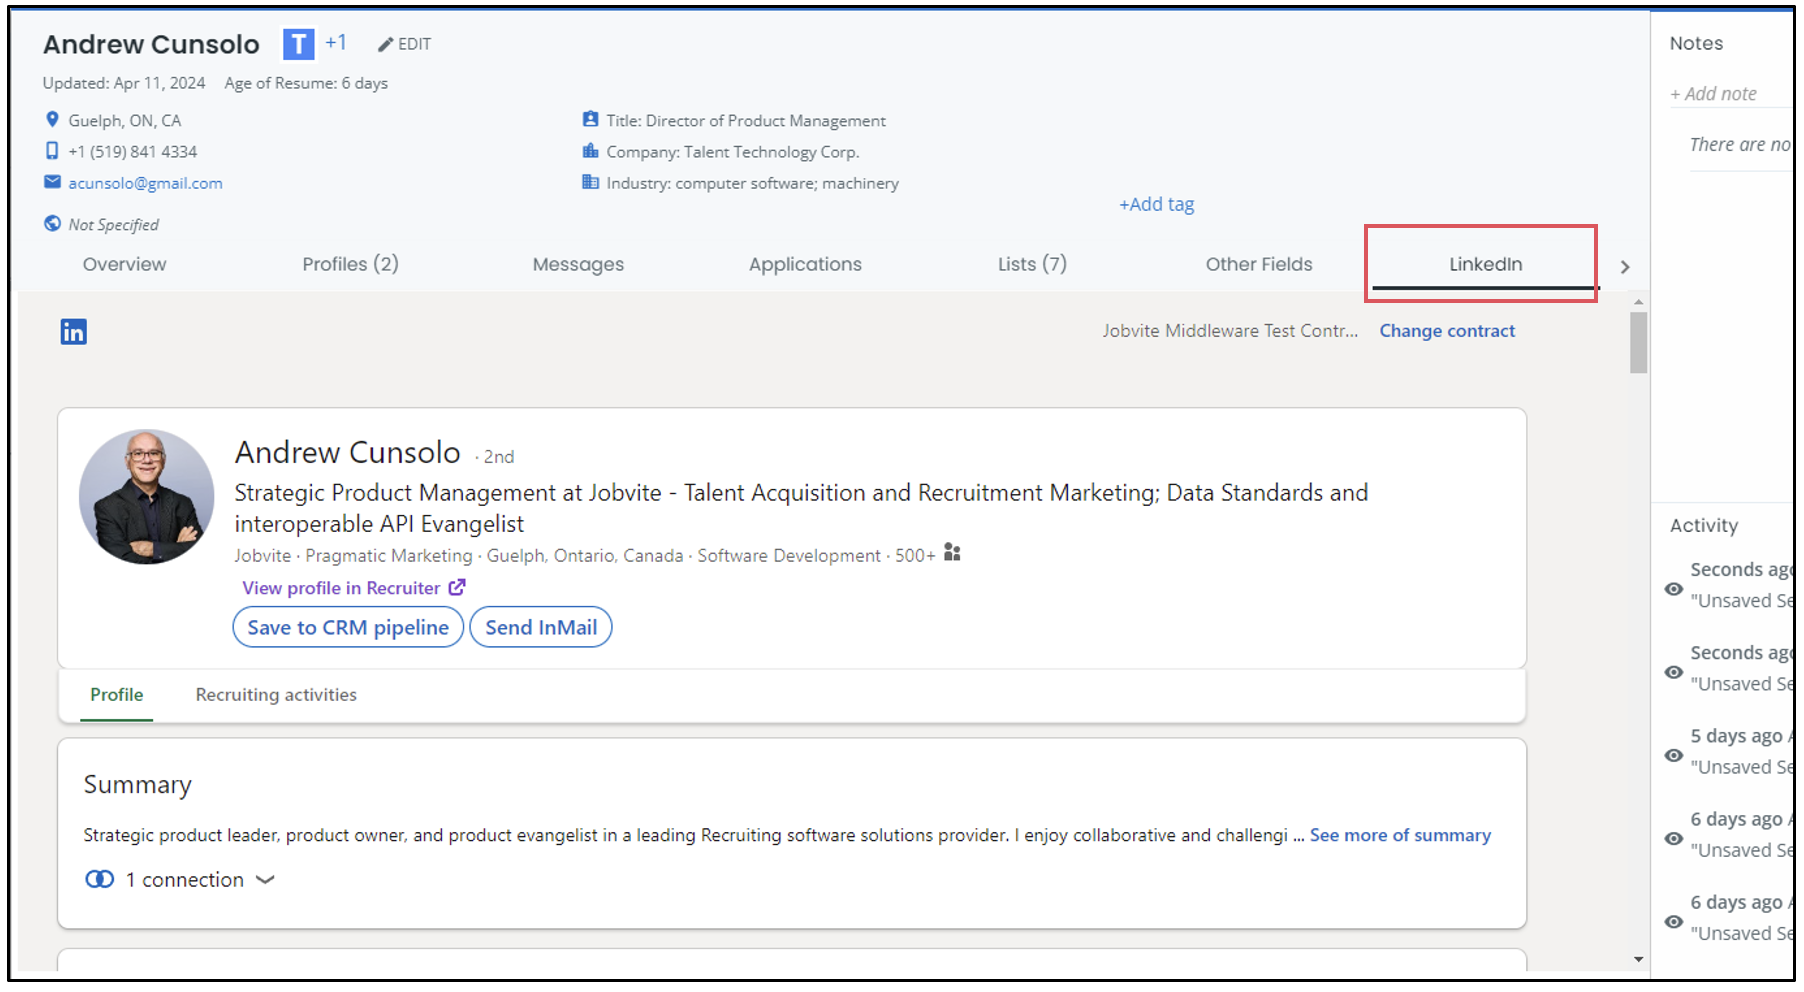Expand the +1 additional sources indicator
This screenshot has width=1804, height=992.
point(336,42)
